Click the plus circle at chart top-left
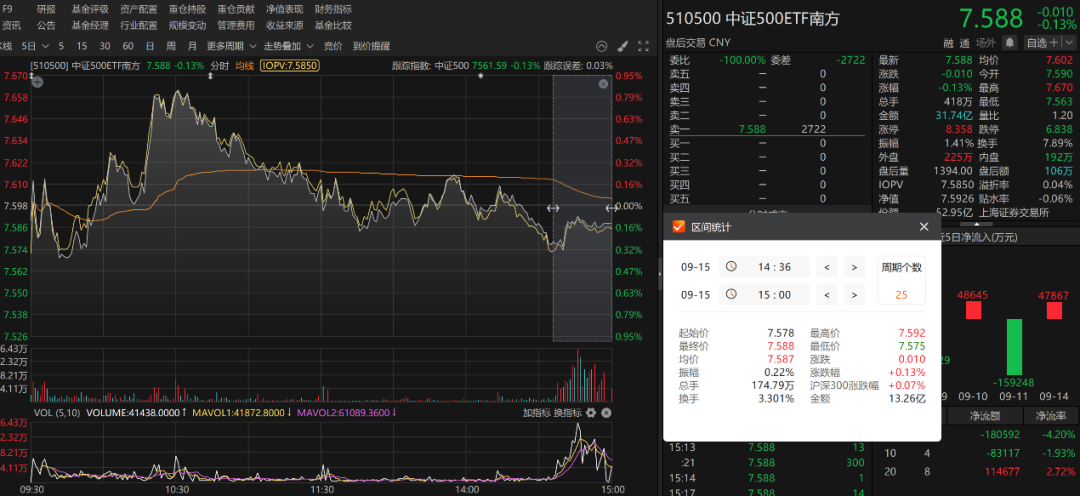The image size is (1080, 496). pos(38,82)
